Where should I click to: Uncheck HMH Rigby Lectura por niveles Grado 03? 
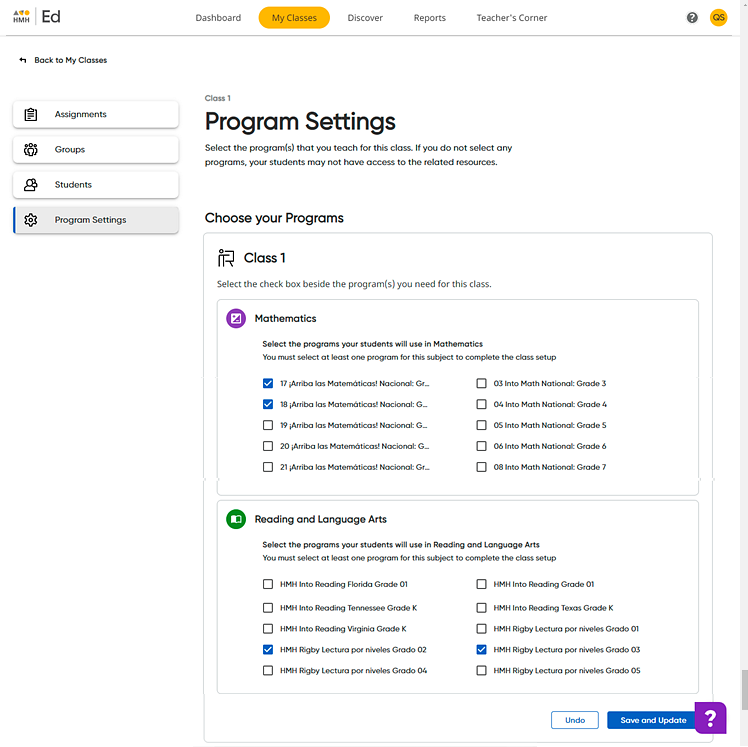(x=481, y=650)
